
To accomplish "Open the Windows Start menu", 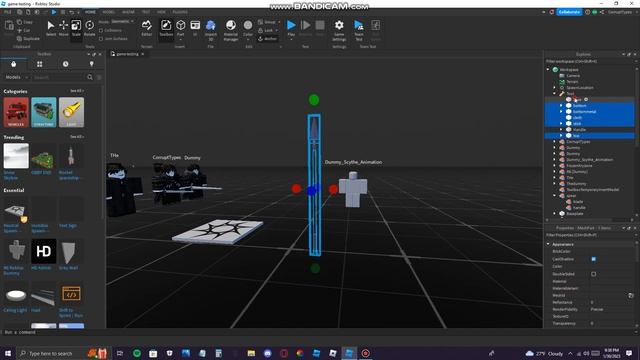I will [x=8, y=353].
